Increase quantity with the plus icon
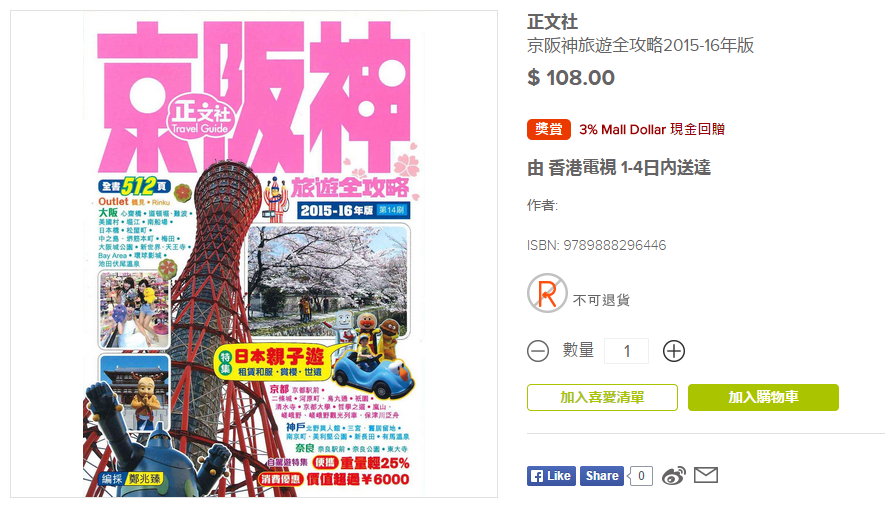This screenshot has height=519, width=885. coord(673,351)
